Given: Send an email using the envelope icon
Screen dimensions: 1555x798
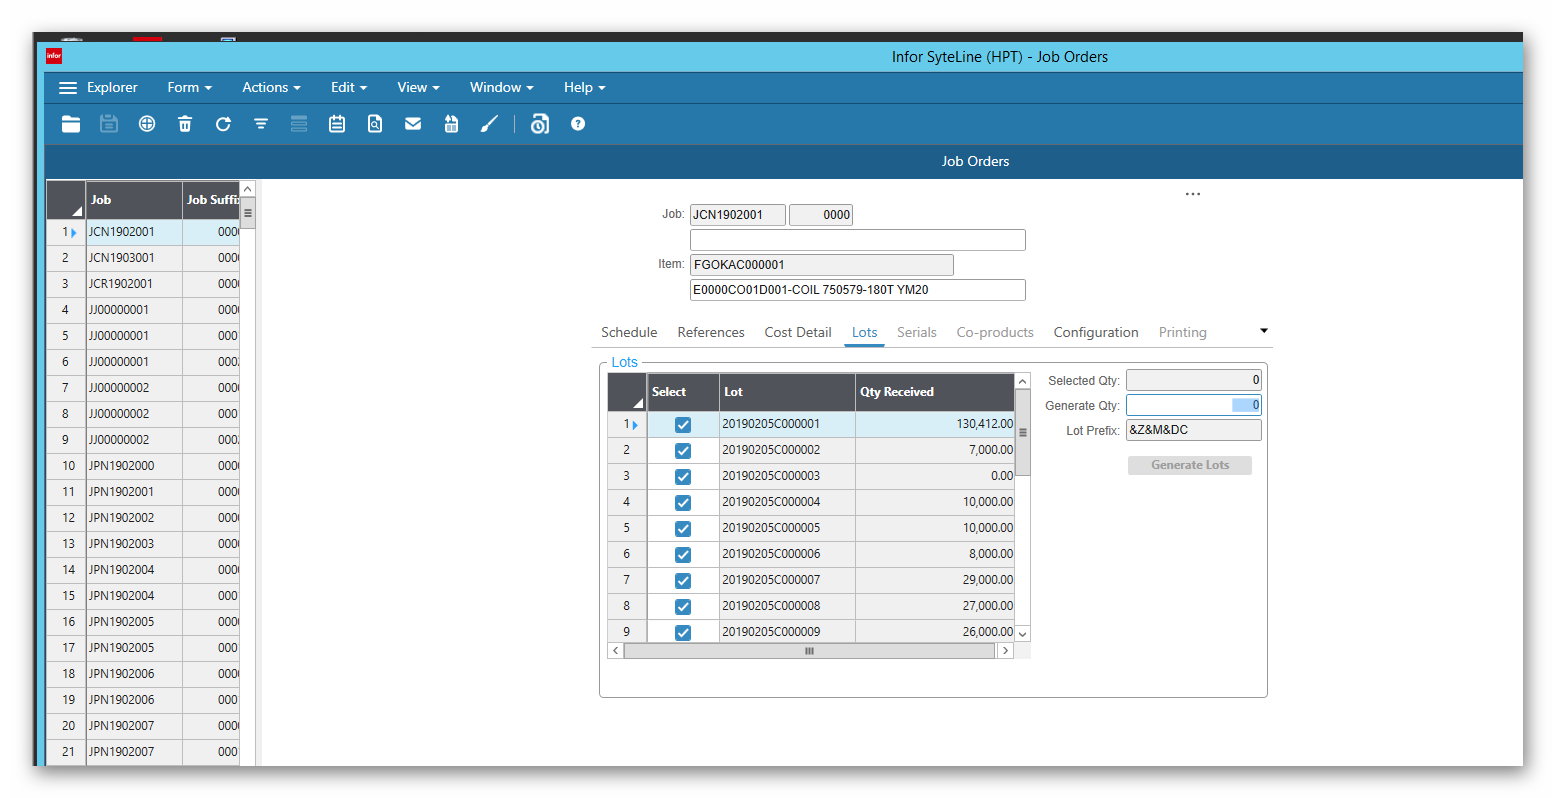Looking at the screenshot, I should click(413, 124).
